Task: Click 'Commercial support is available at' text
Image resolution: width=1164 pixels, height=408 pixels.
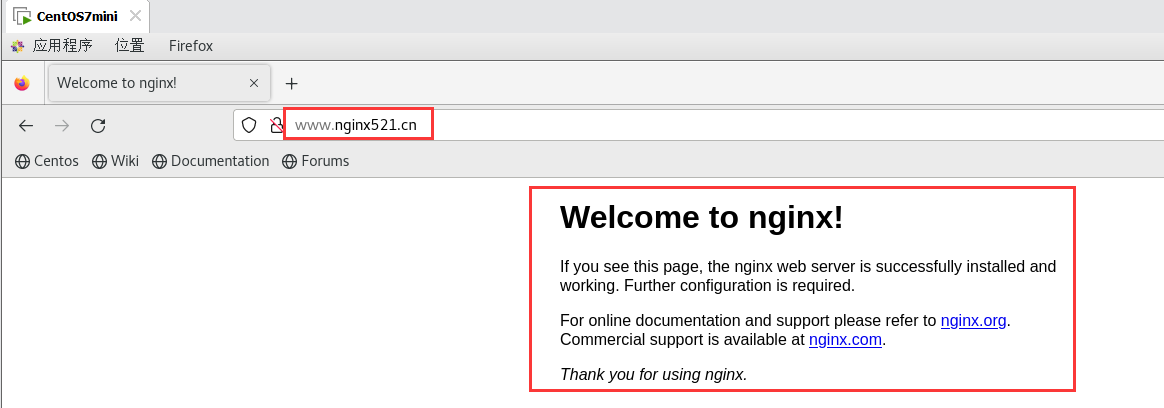Action: pyautogui.click(x=682, y=340)
